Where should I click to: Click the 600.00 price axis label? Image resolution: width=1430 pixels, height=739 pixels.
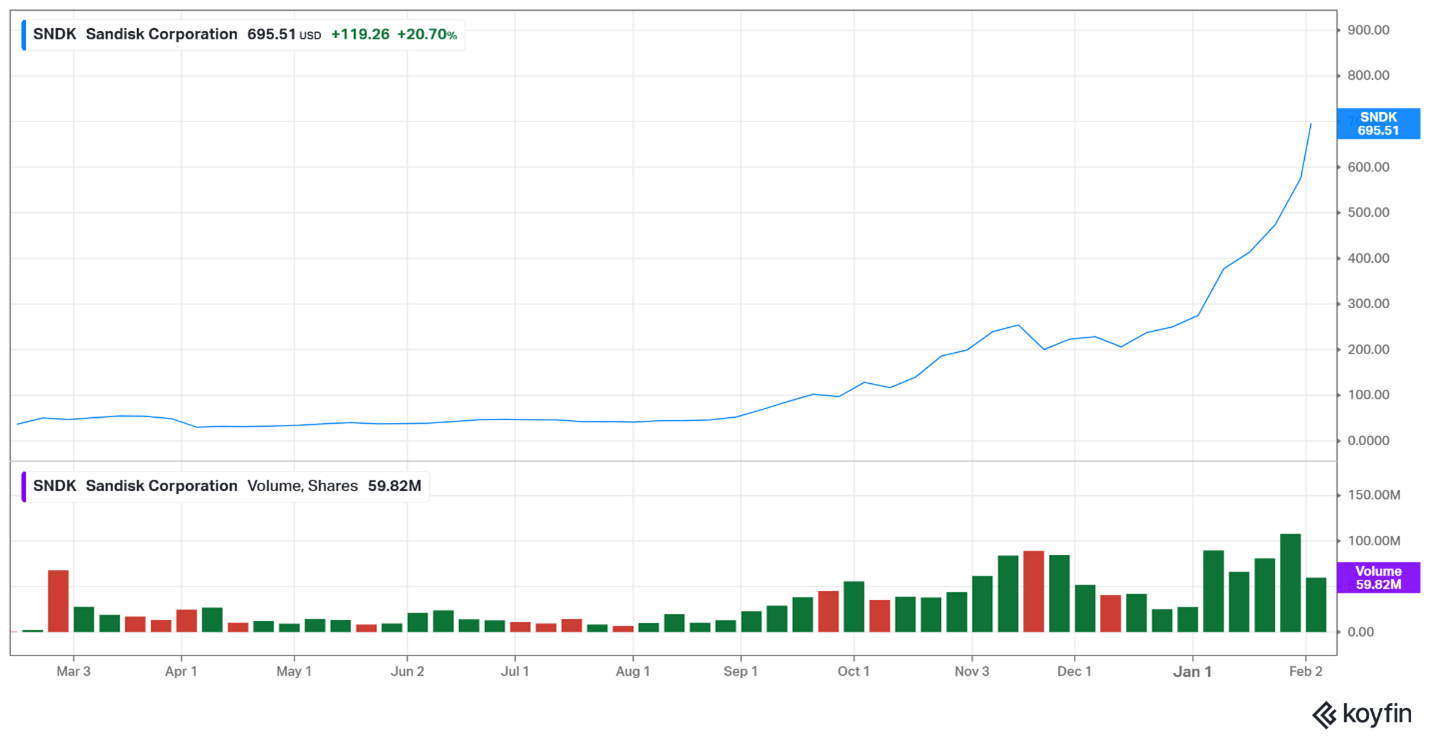tap(1369, 167)
